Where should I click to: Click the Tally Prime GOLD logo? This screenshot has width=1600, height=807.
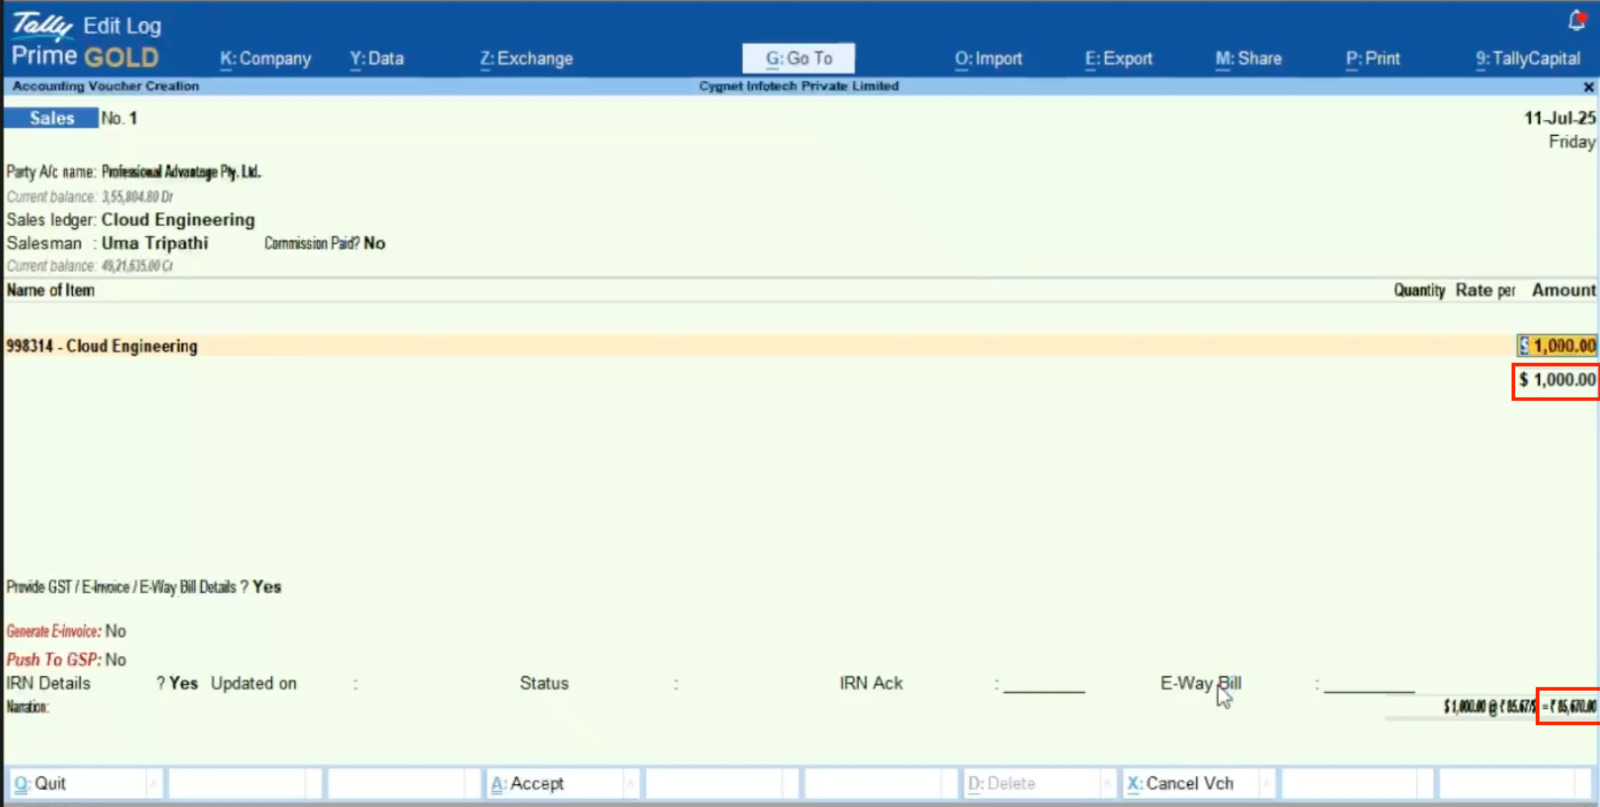tap(86, 42)
